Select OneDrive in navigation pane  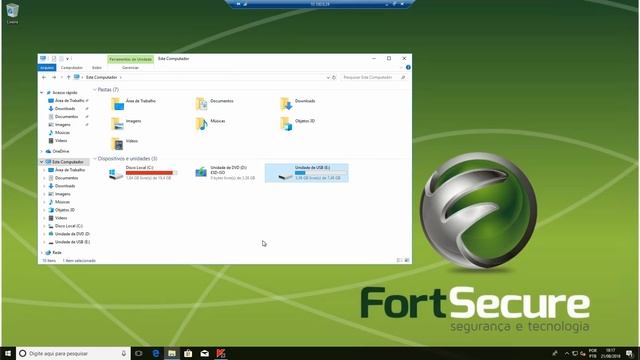(x=60, y=151)
